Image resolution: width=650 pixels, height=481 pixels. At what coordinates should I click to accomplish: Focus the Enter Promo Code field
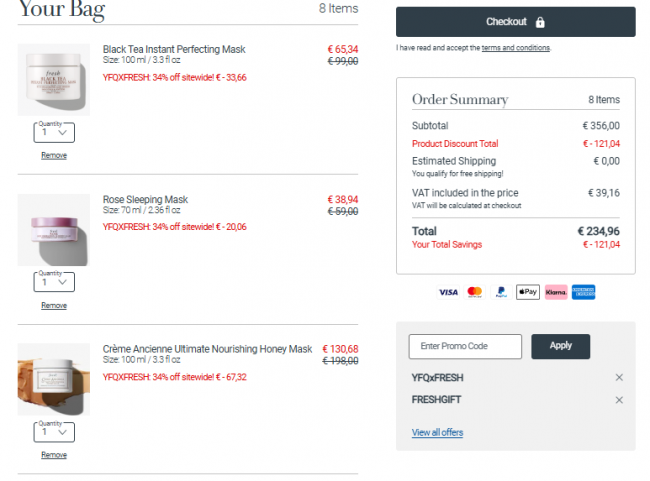(x=465, y=346)
